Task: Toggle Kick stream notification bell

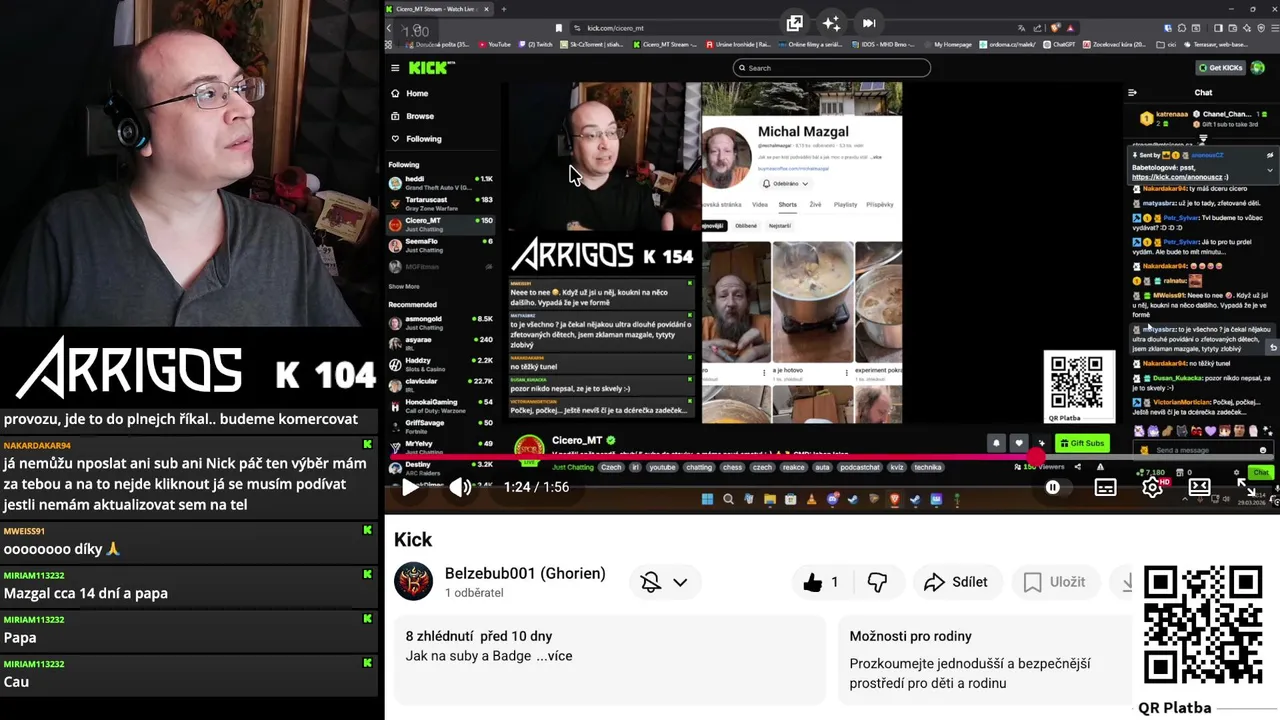Action: 996,443
